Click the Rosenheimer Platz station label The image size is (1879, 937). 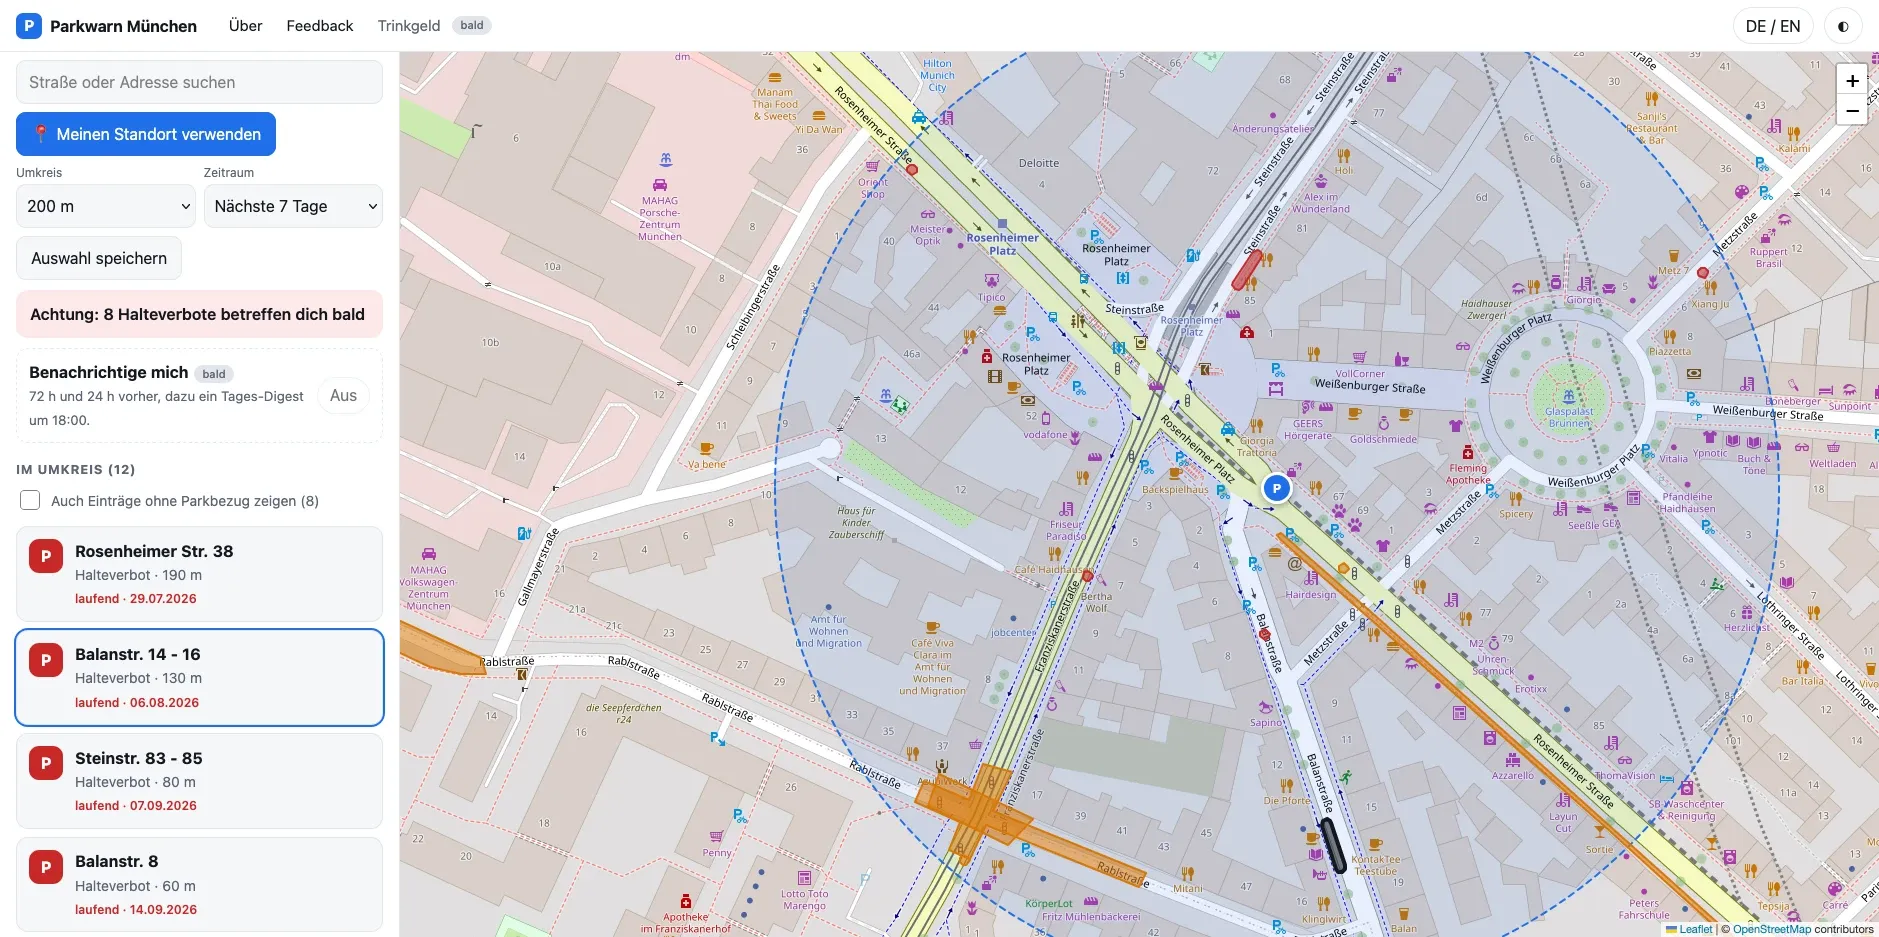coord(1002,244)
